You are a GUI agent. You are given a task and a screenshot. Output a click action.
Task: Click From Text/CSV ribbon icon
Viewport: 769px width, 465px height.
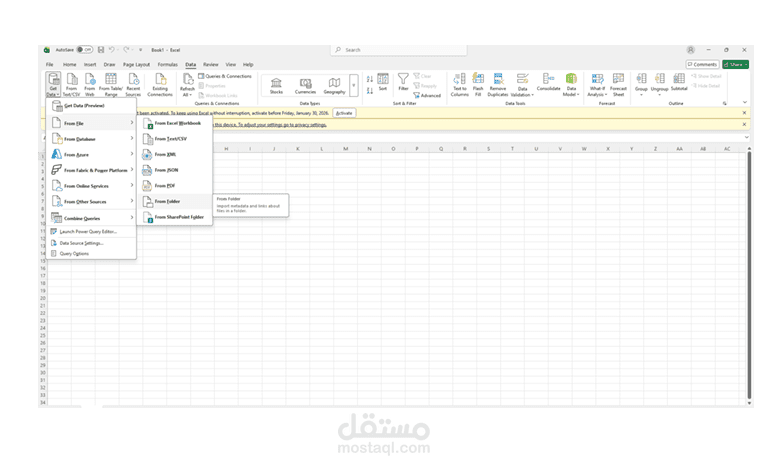click(72, 85)
